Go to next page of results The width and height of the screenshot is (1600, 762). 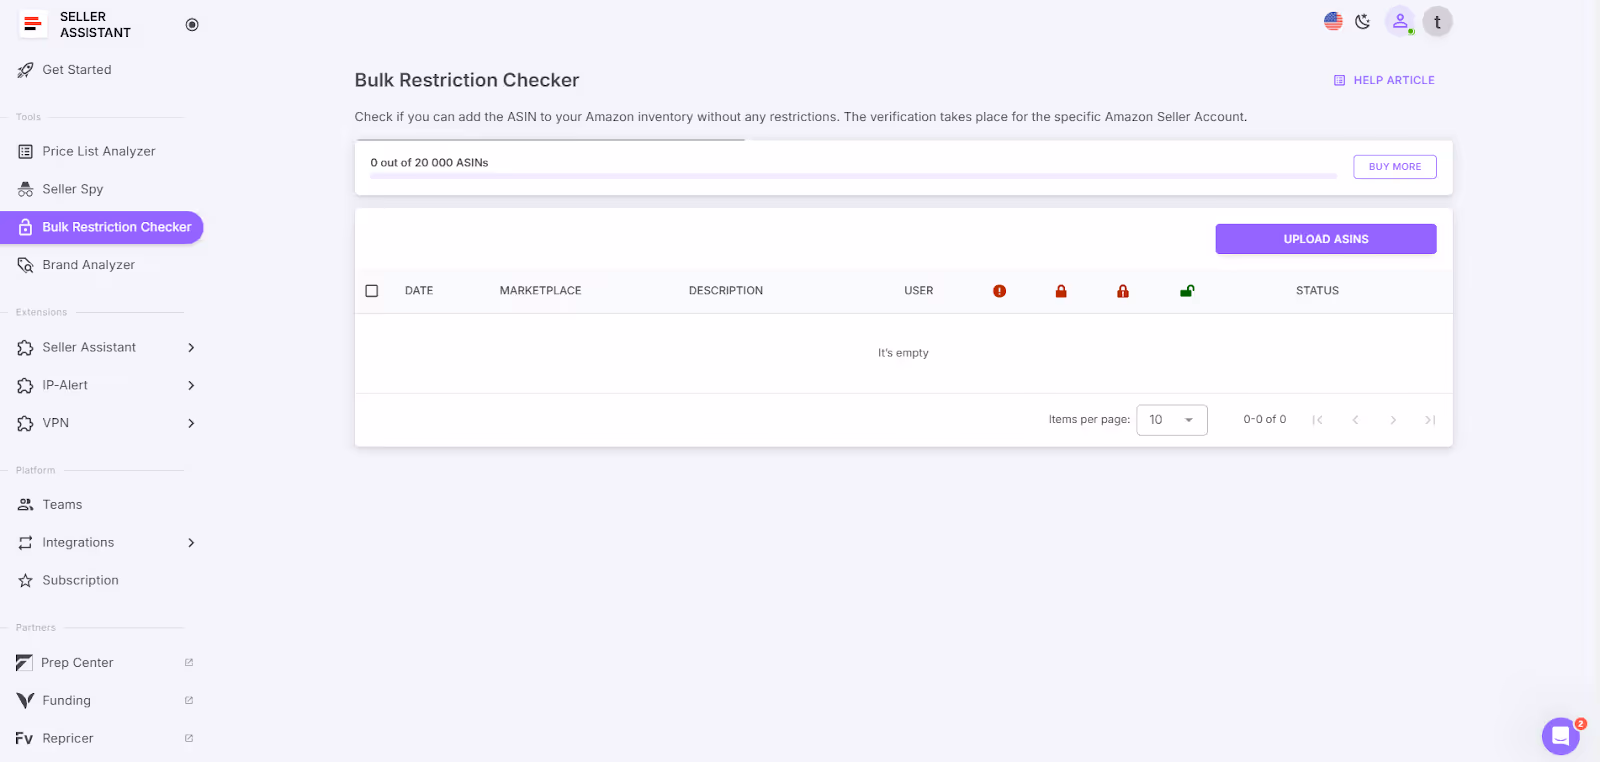(x=1393, y=420)
